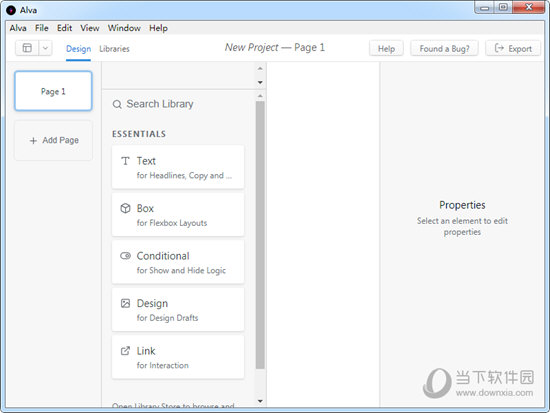The image size is (550, 413).
Task: Click 'for Show and Hide Logic' description
Action: point(181,271)
